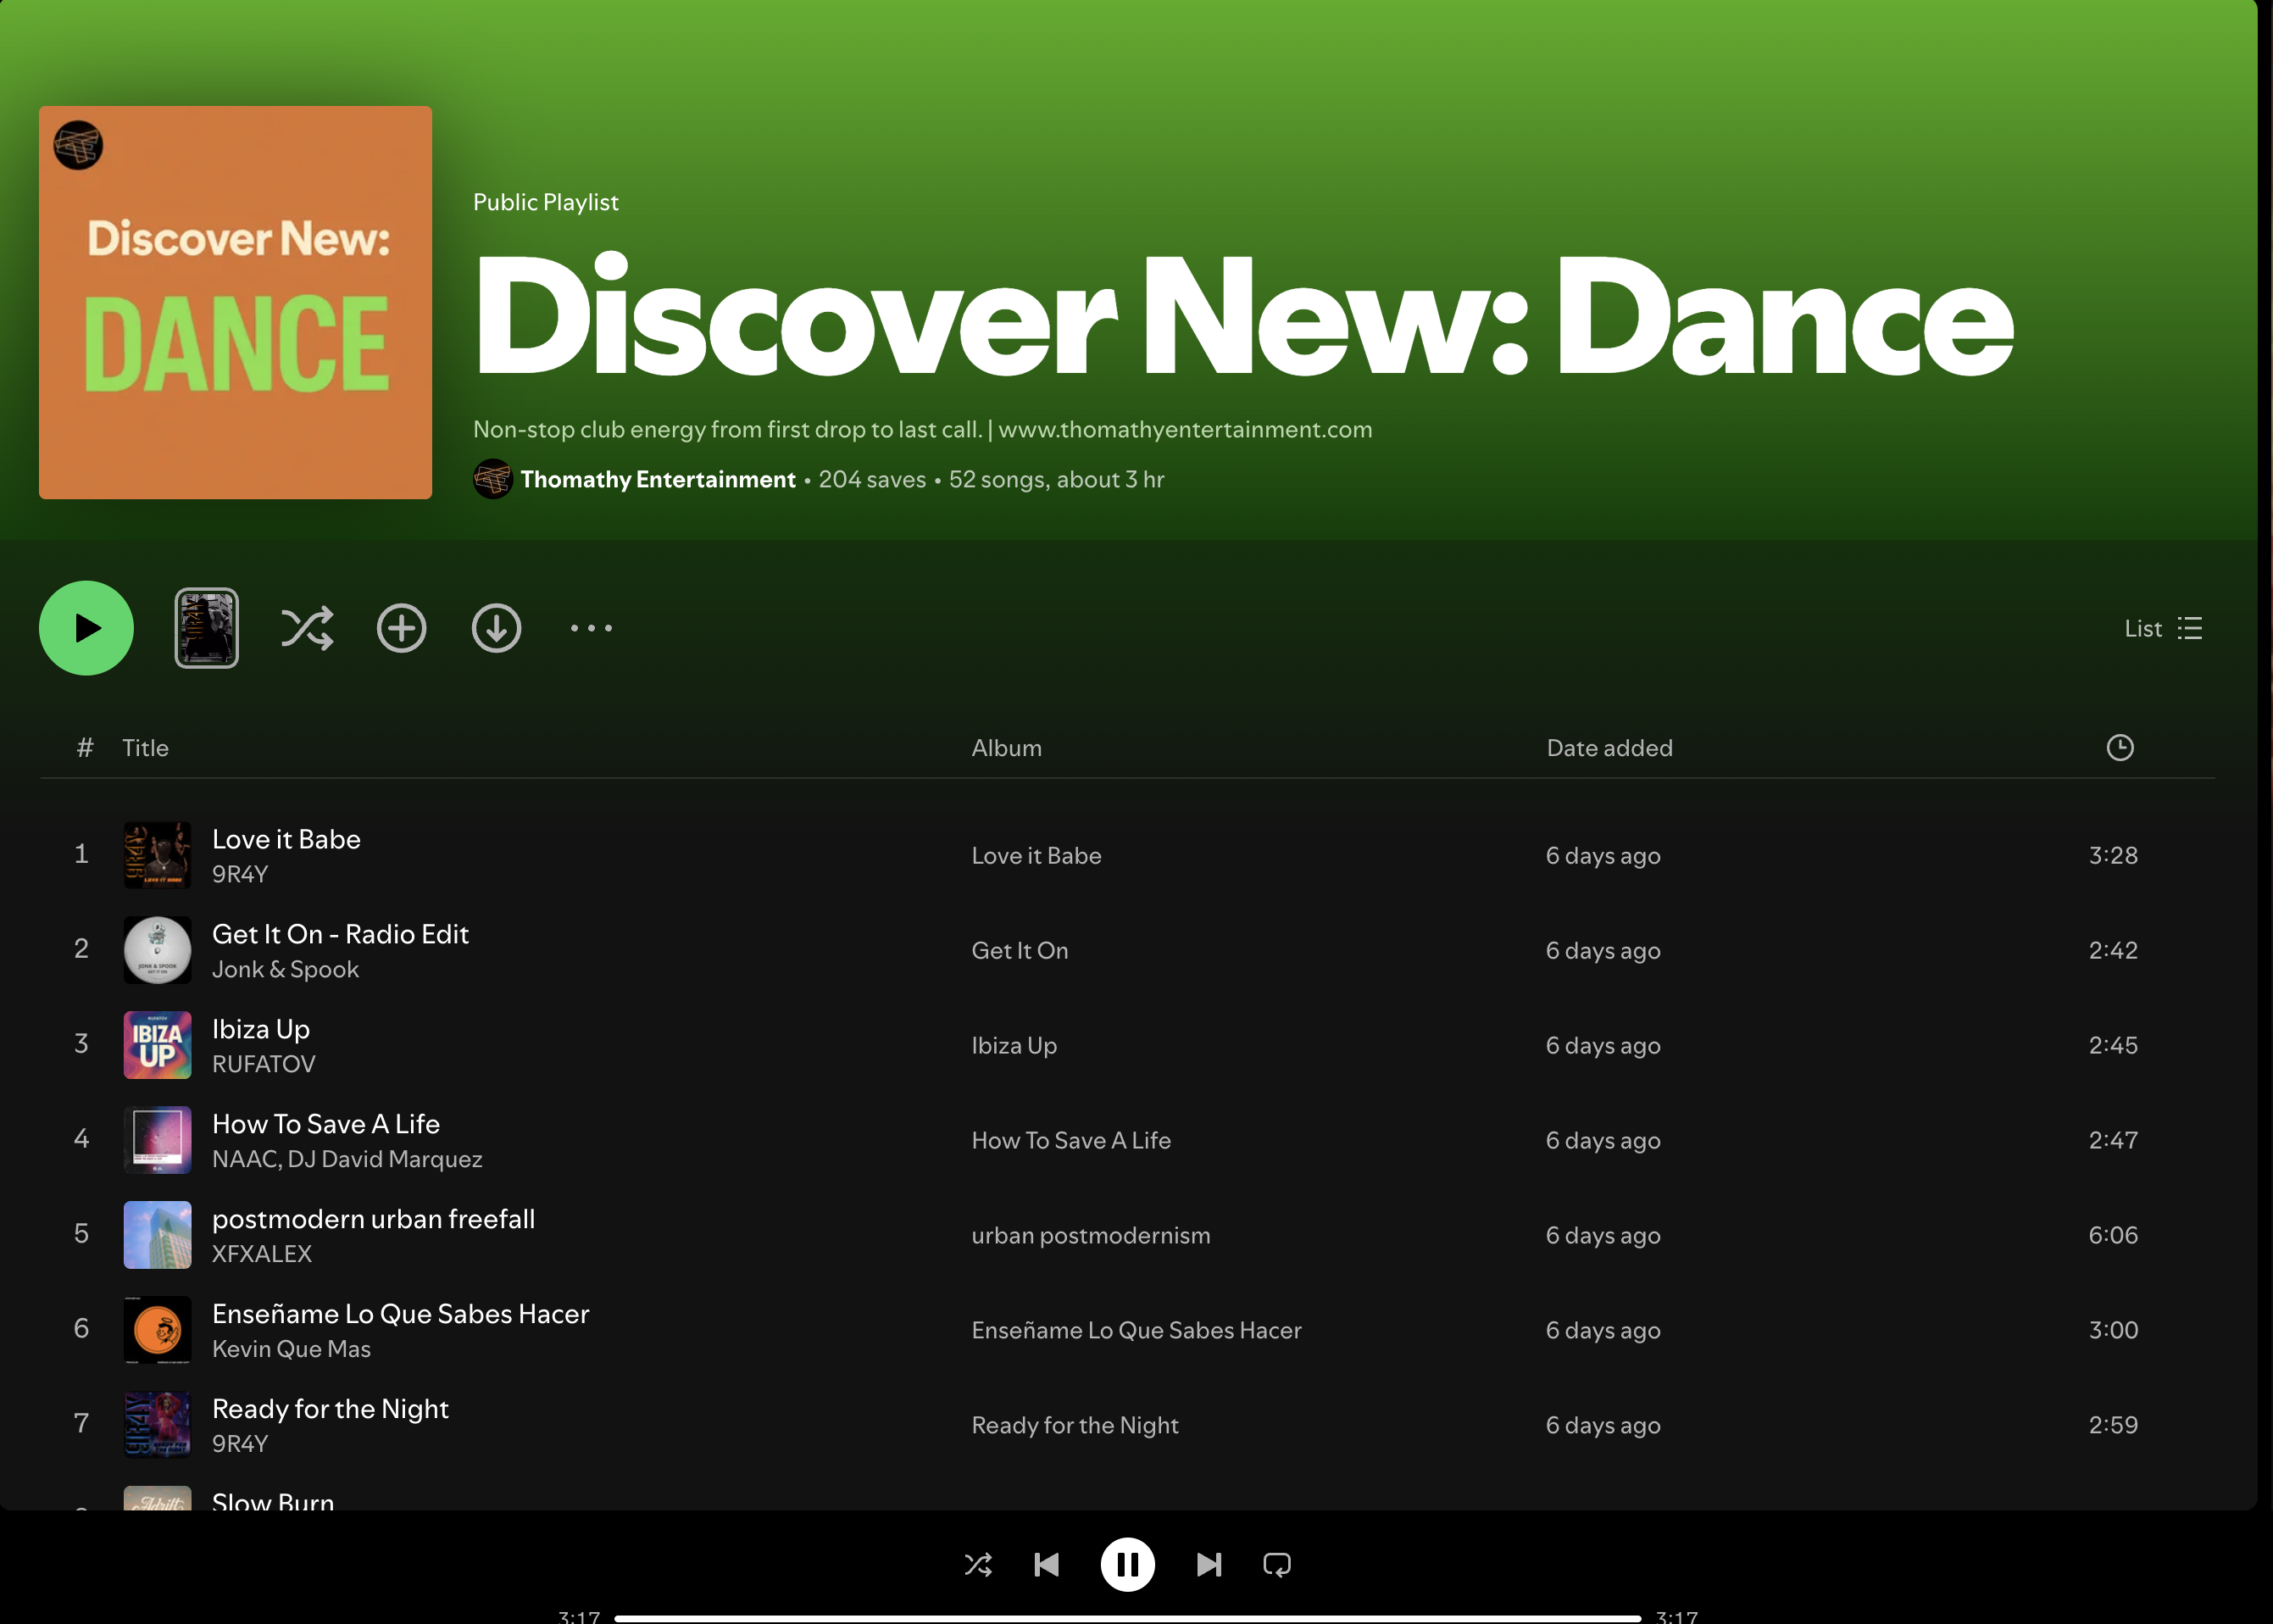Open the urban postmodernism album link
The height and width of the screenshot is (1624, 2273).
pyautogui.click(x=1090, y=1235)
